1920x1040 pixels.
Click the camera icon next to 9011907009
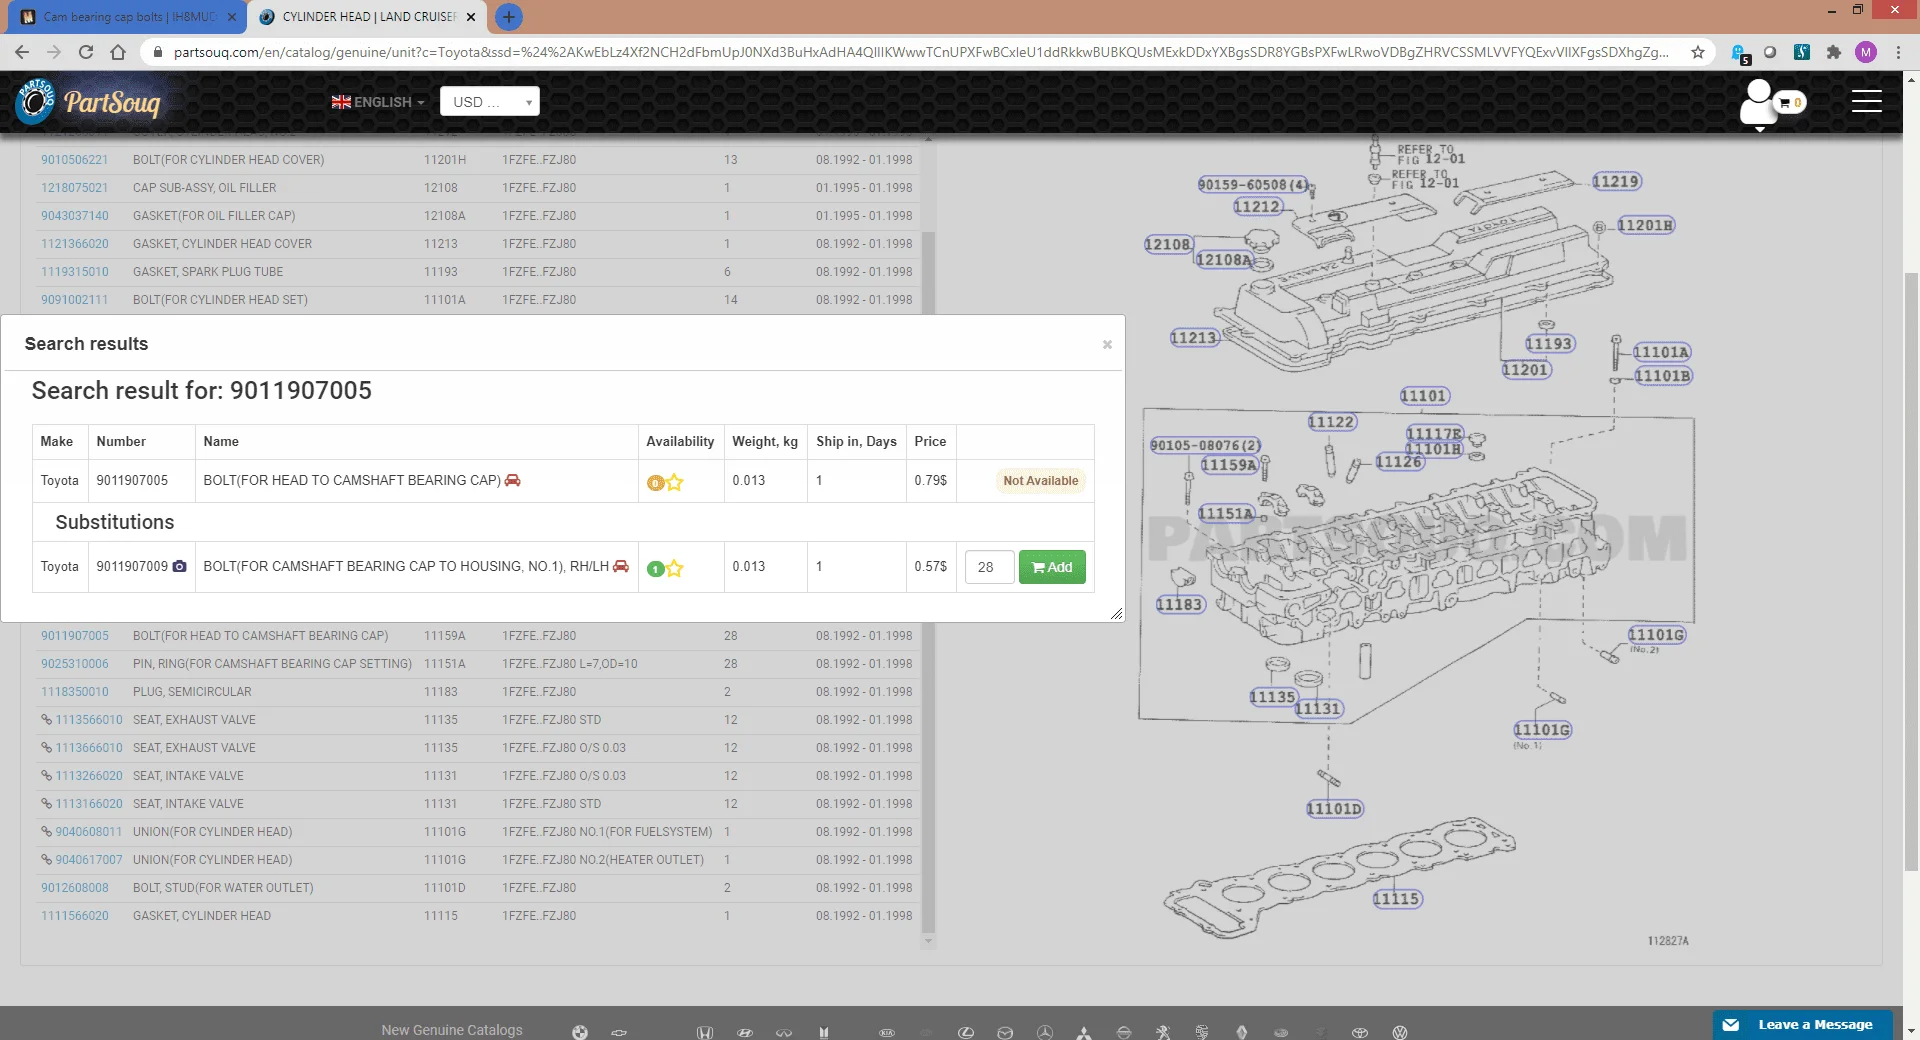pos(180,566)
